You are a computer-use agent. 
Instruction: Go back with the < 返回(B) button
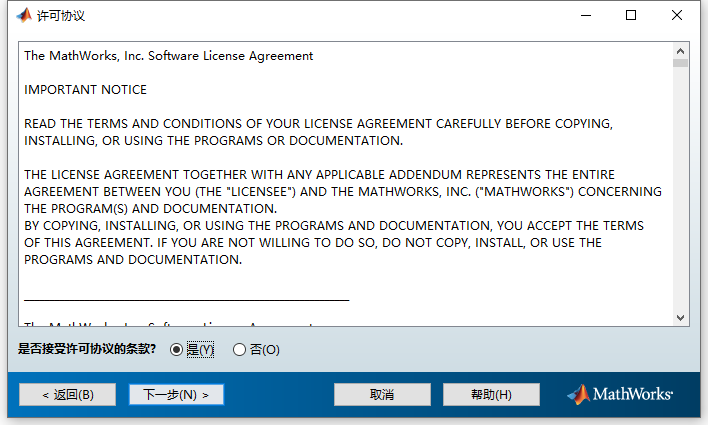[x=68, y=395]
